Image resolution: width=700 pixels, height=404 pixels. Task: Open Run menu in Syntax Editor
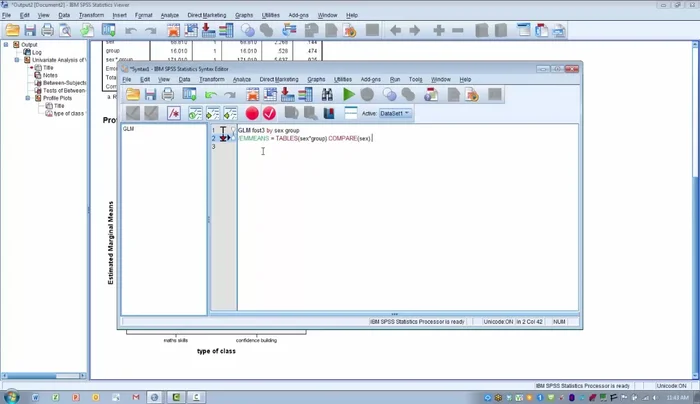[x=395, y=79]
